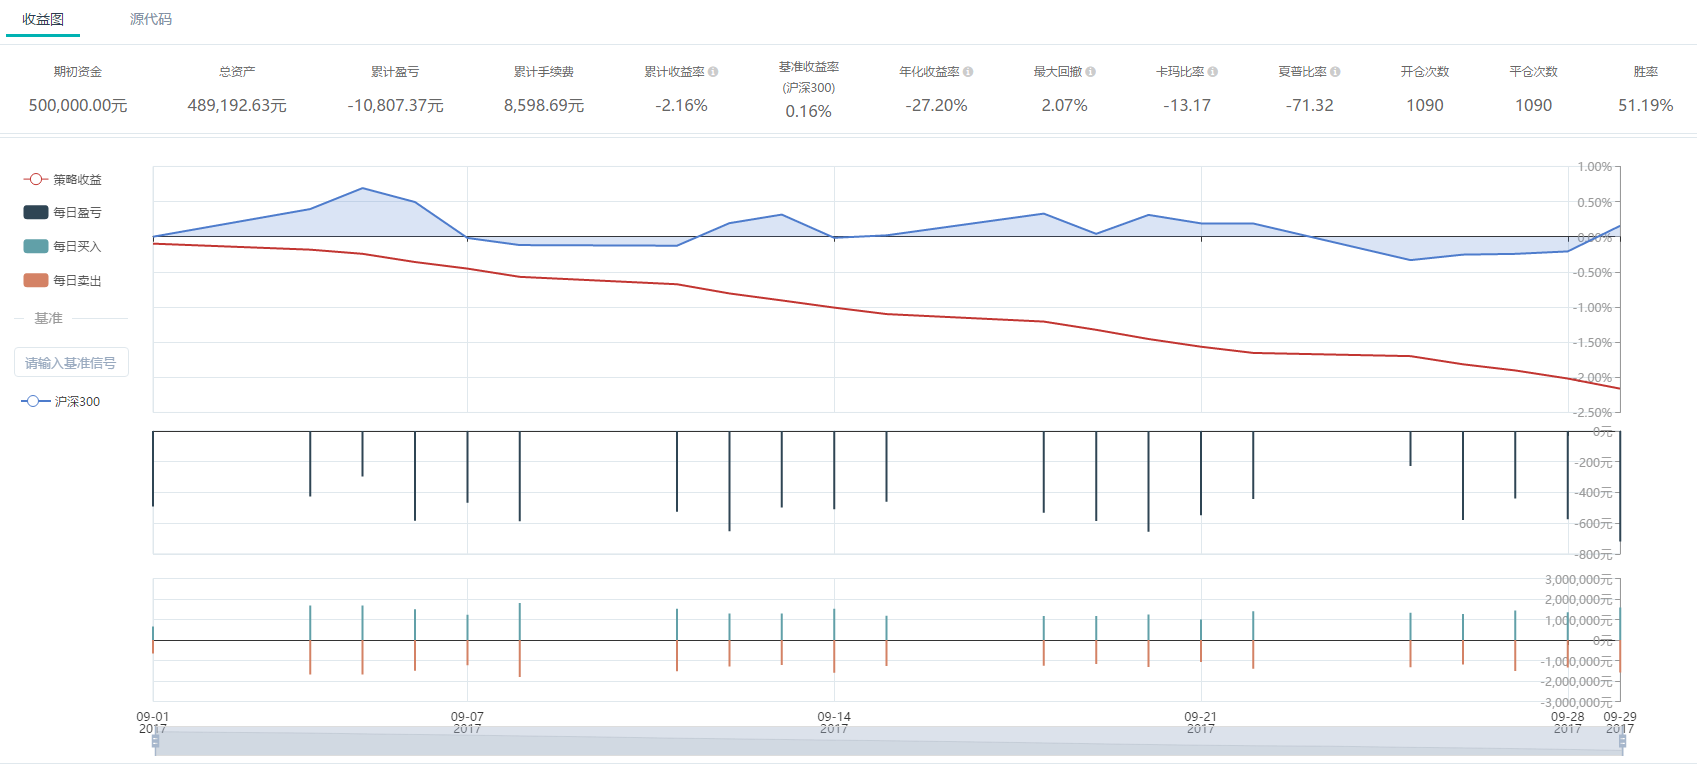Toggle 策略收益 legend series
1697x774 pixels.
tap(62, 179)
